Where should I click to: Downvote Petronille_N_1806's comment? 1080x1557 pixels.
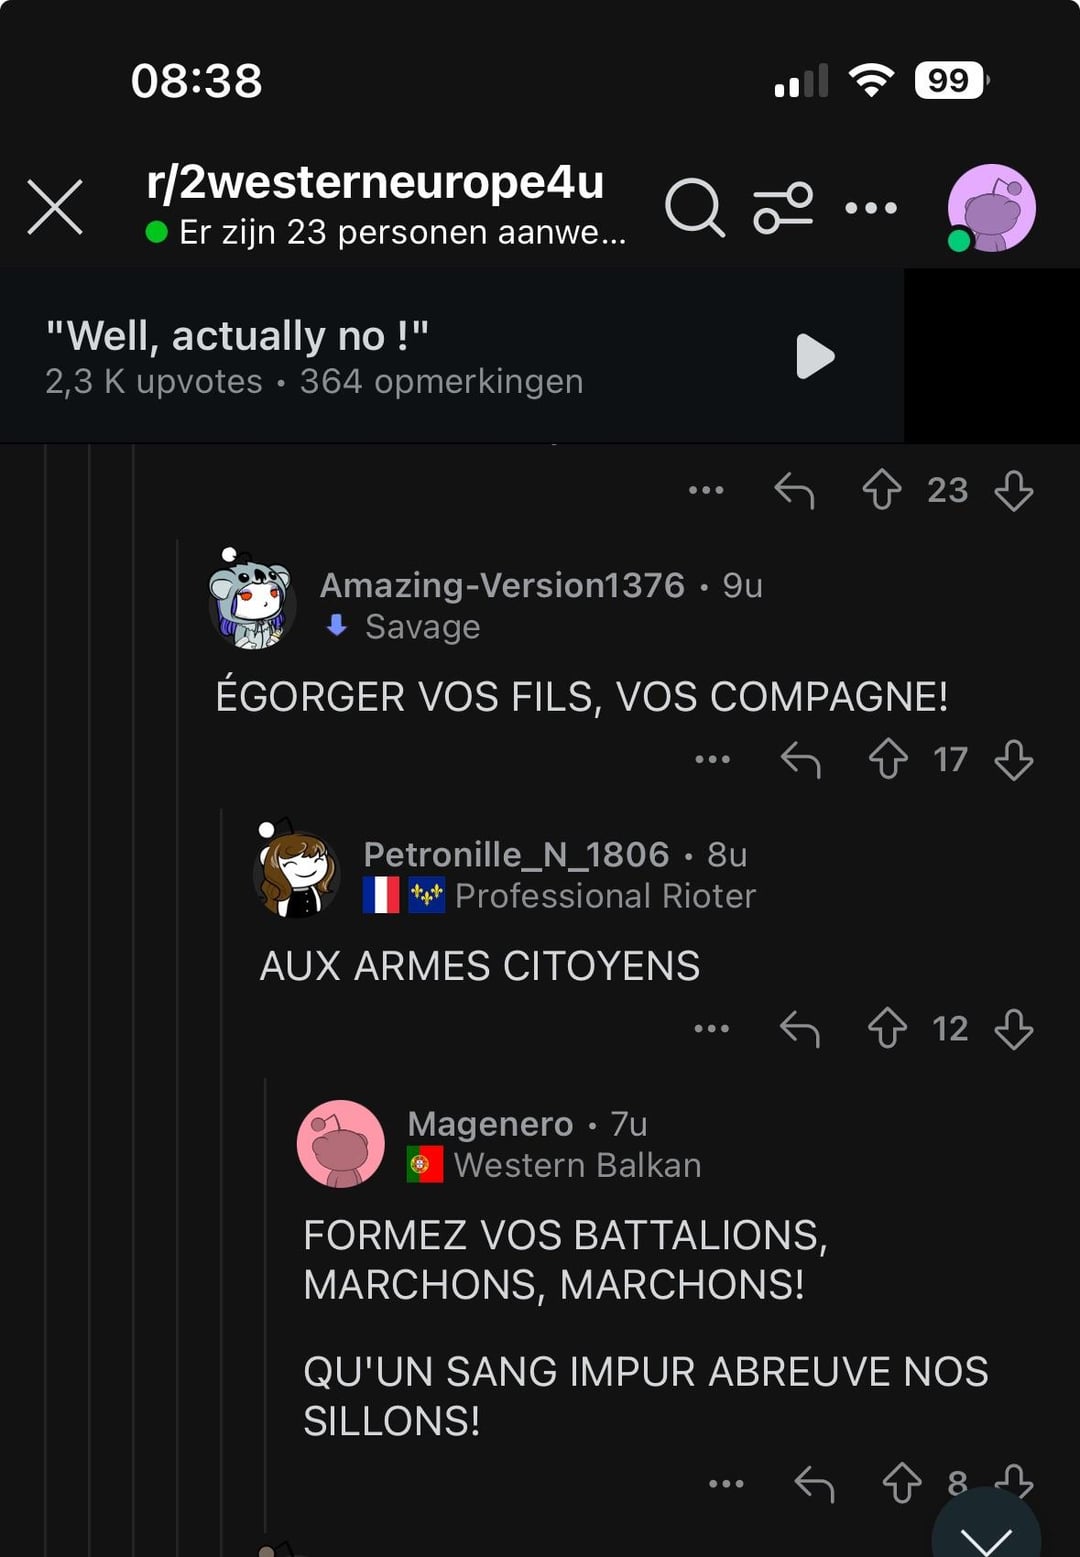[x=1014, y=1028]
